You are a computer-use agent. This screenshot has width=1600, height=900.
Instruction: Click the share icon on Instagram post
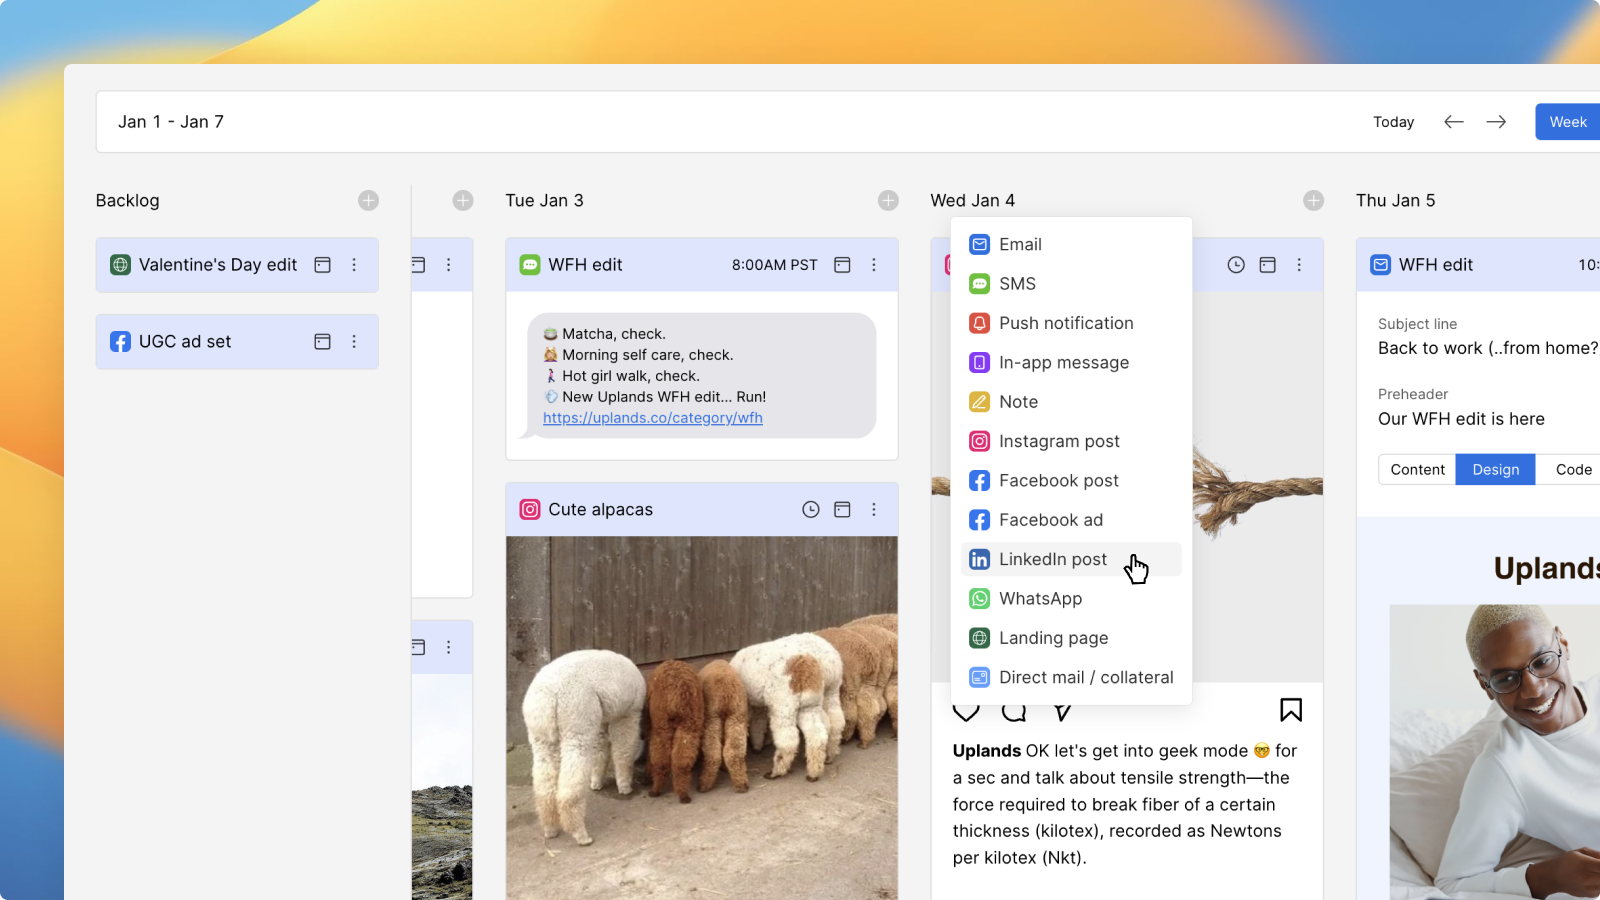tap(1062, 712)
